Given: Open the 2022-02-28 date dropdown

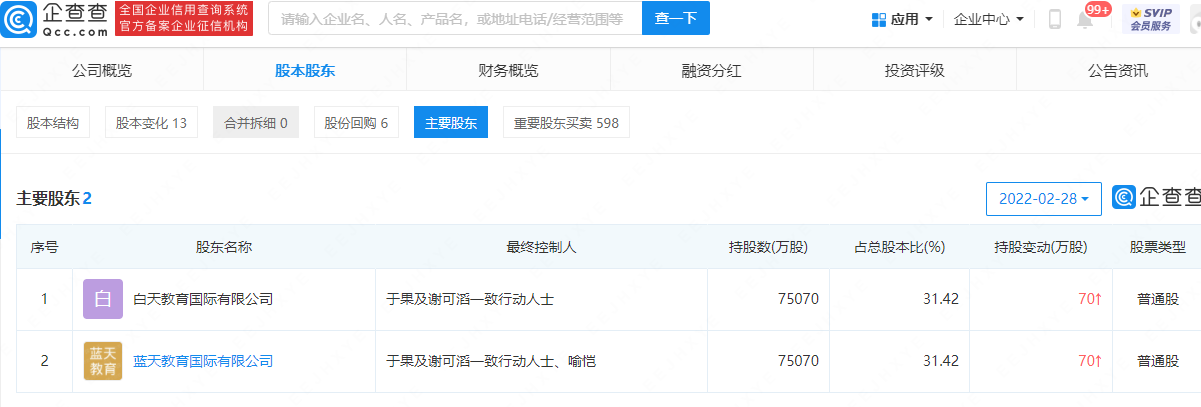Looking at the screenshot, I should coord(1043,198).
